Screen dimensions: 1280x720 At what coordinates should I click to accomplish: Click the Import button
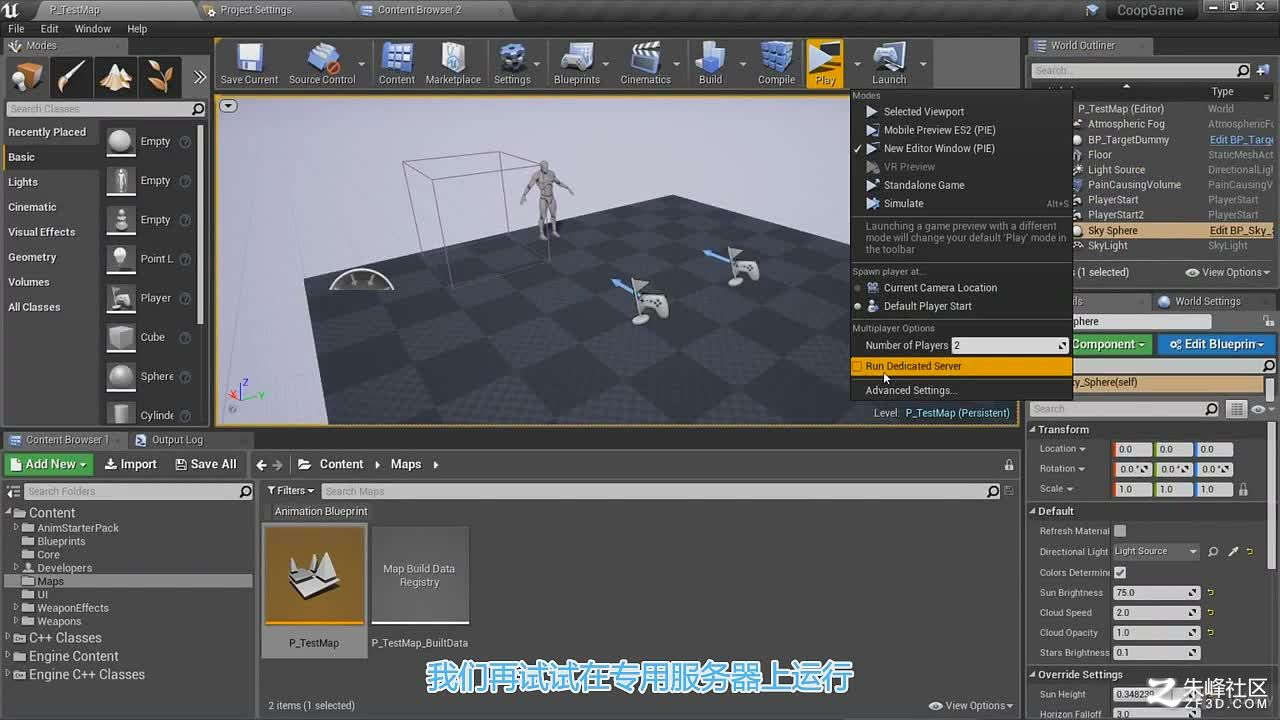click(131, 464)
